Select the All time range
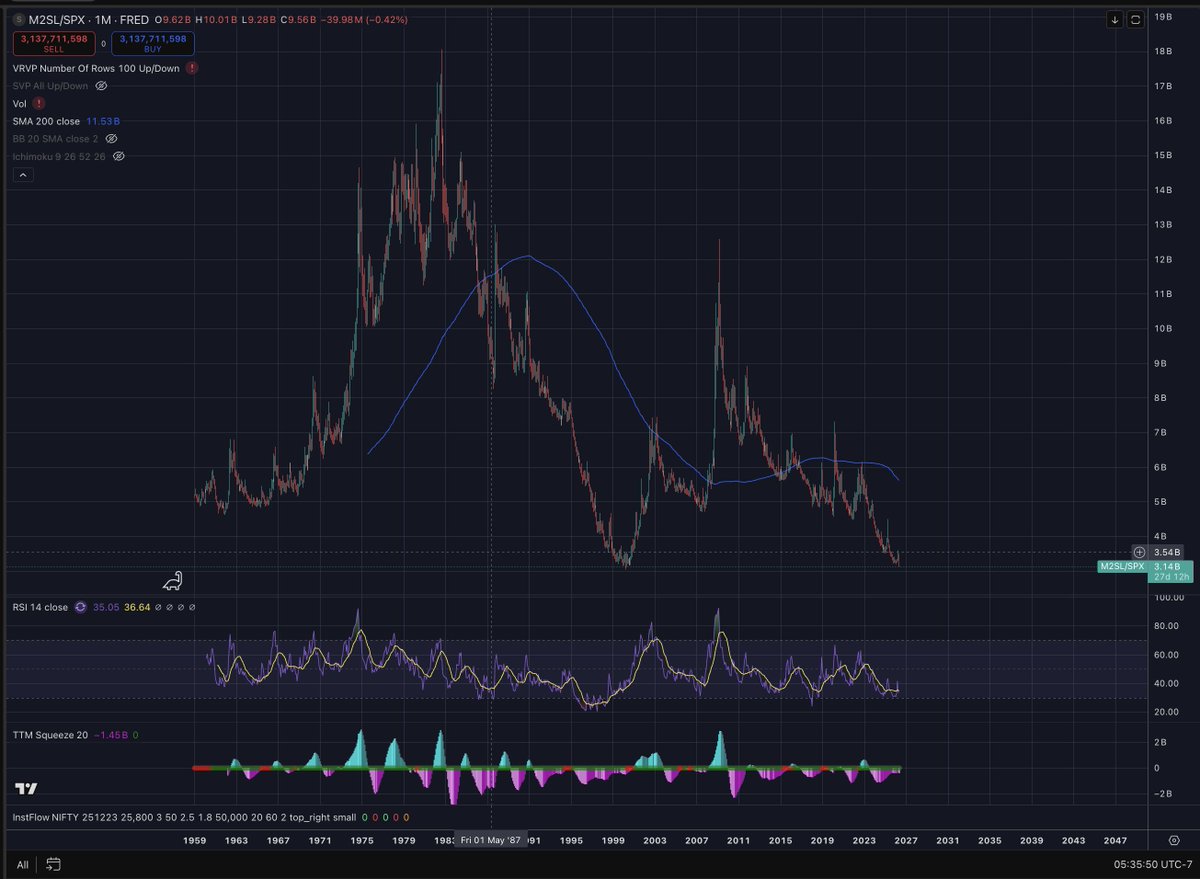Image resolution: width=1200 pixels, height=879 pixels. [22, 864]
